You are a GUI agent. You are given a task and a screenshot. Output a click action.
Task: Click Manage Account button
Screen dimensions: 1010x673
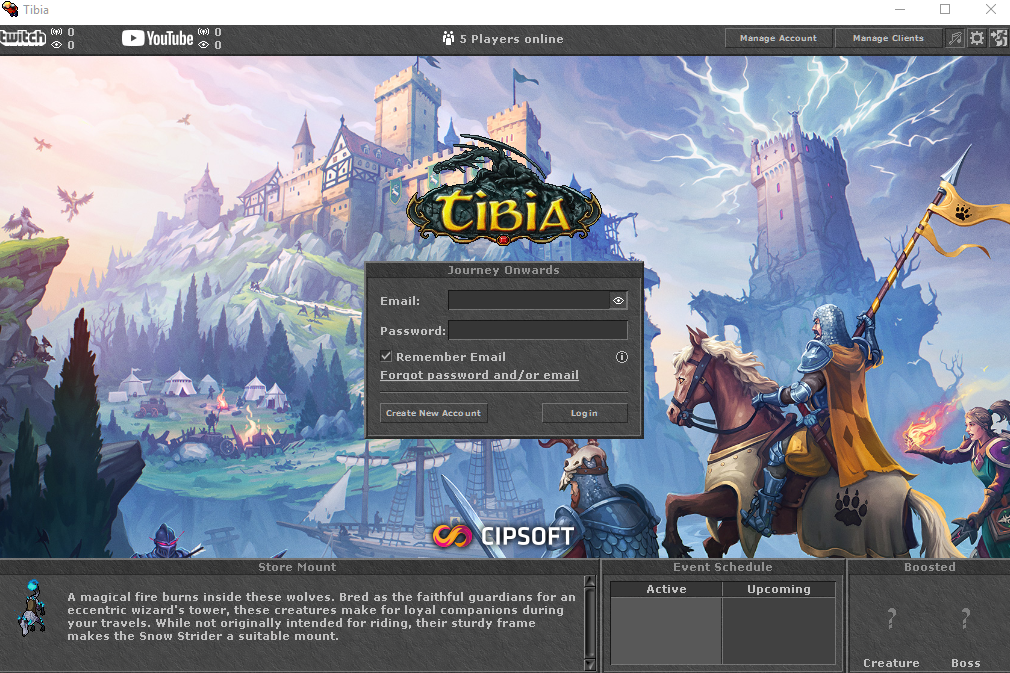coord(778,38)
